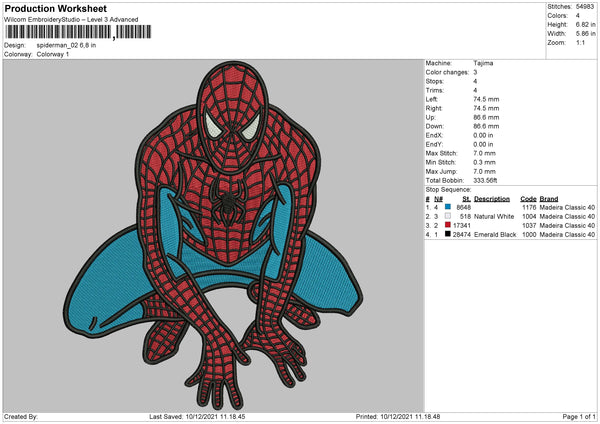Screen dimensions: 600x424
Task: Select the 'Production Worksheet' heading
Action: coord(55,8)
